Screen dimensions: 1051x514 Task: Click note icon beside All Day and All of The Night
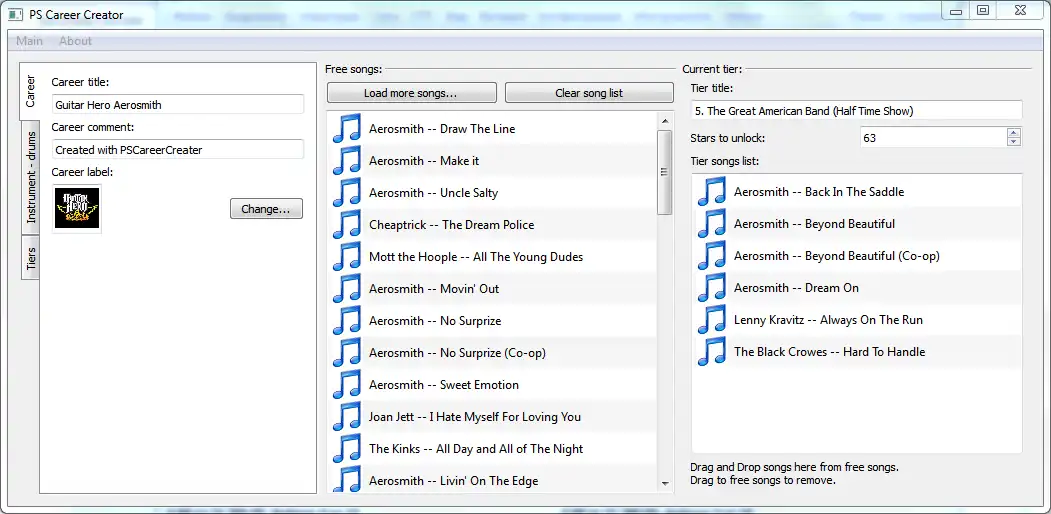point(347,449)
